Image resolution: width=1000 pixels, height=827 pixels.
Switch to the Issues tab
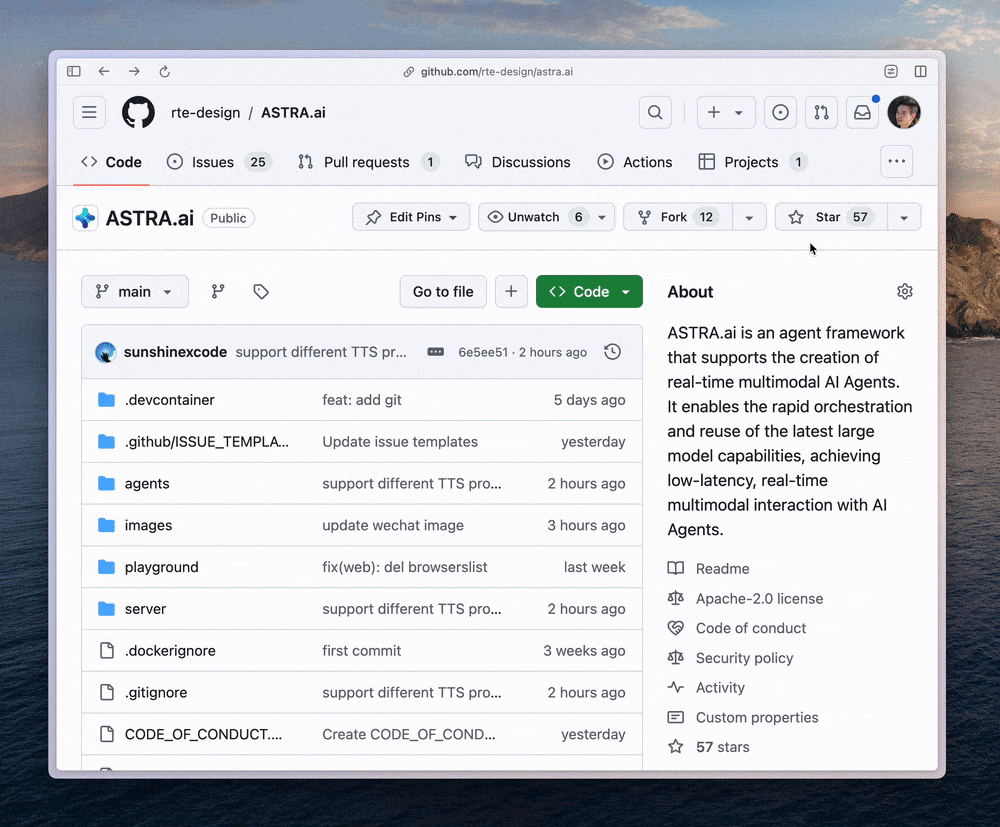219,162
